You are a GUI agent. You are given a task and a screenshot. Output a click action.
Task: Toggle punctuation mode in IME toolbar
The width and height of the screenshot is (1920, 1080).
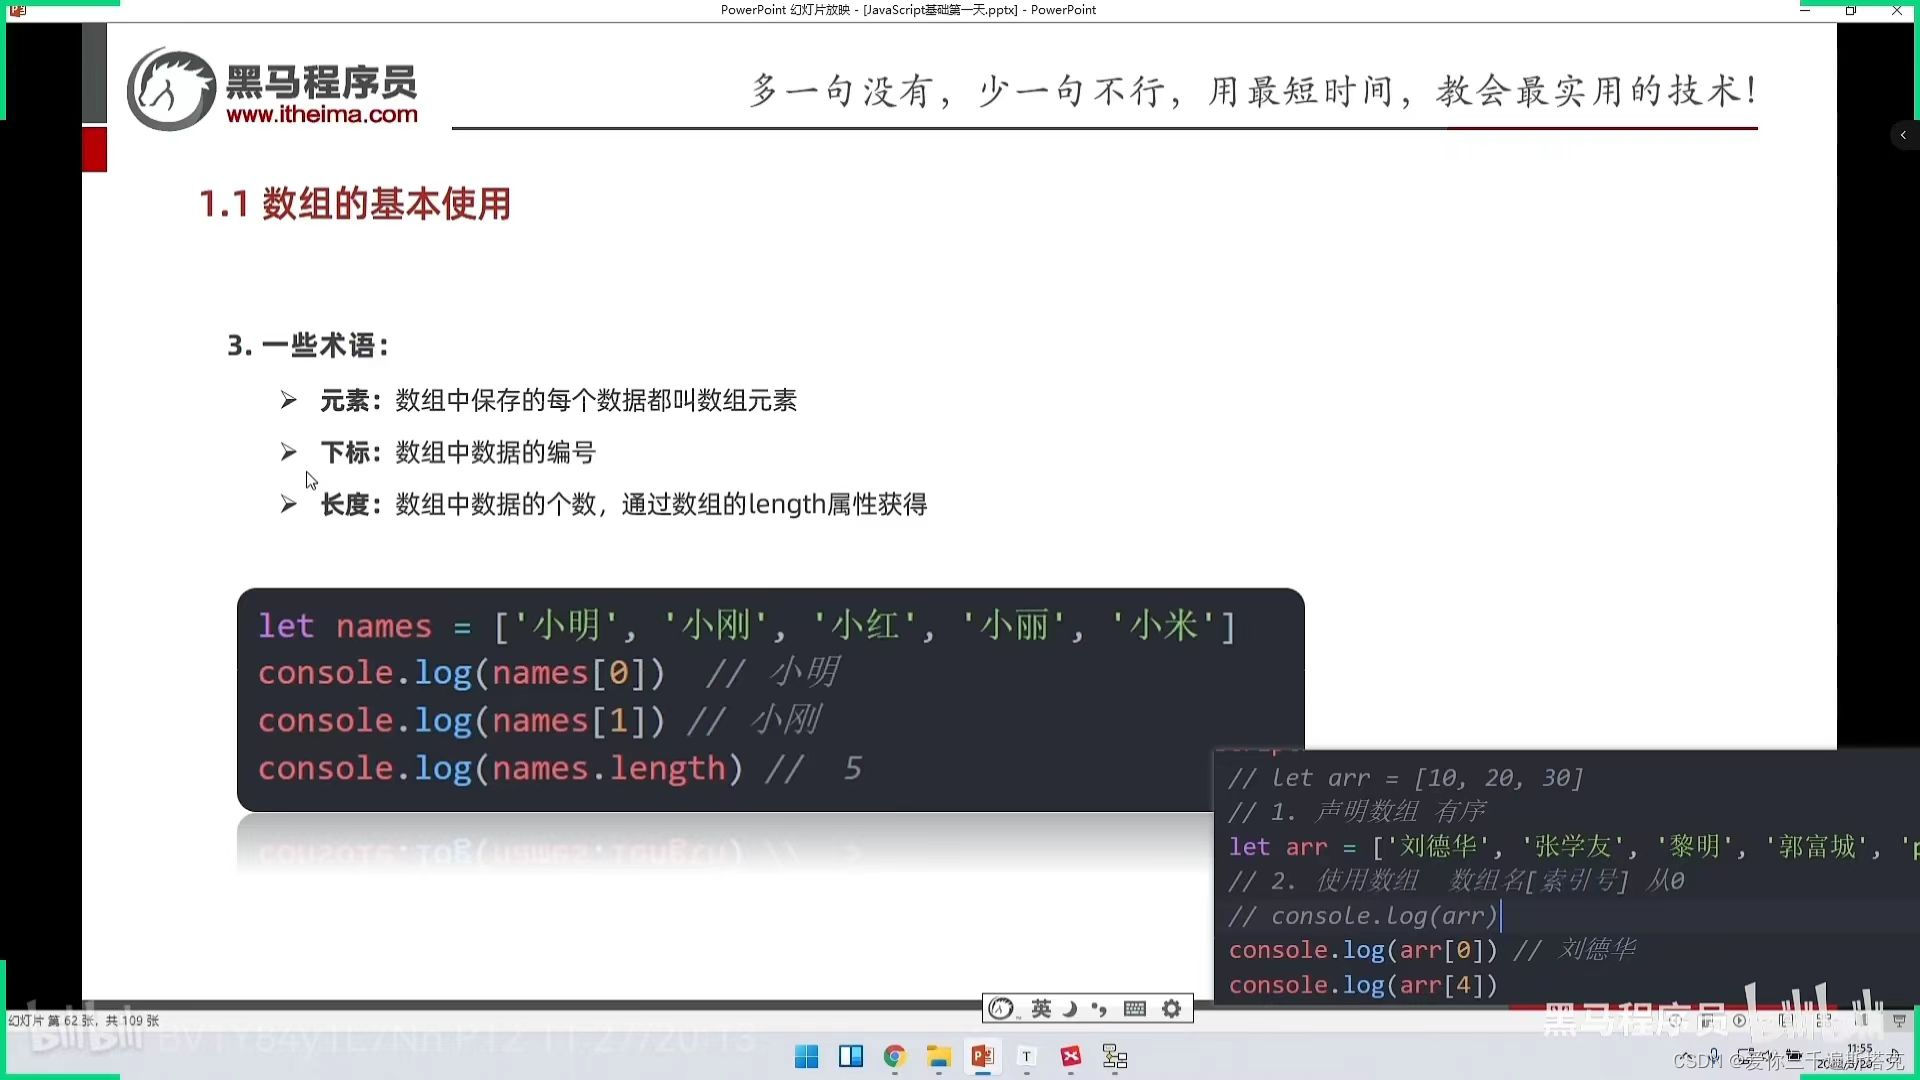point(1100,1009)
